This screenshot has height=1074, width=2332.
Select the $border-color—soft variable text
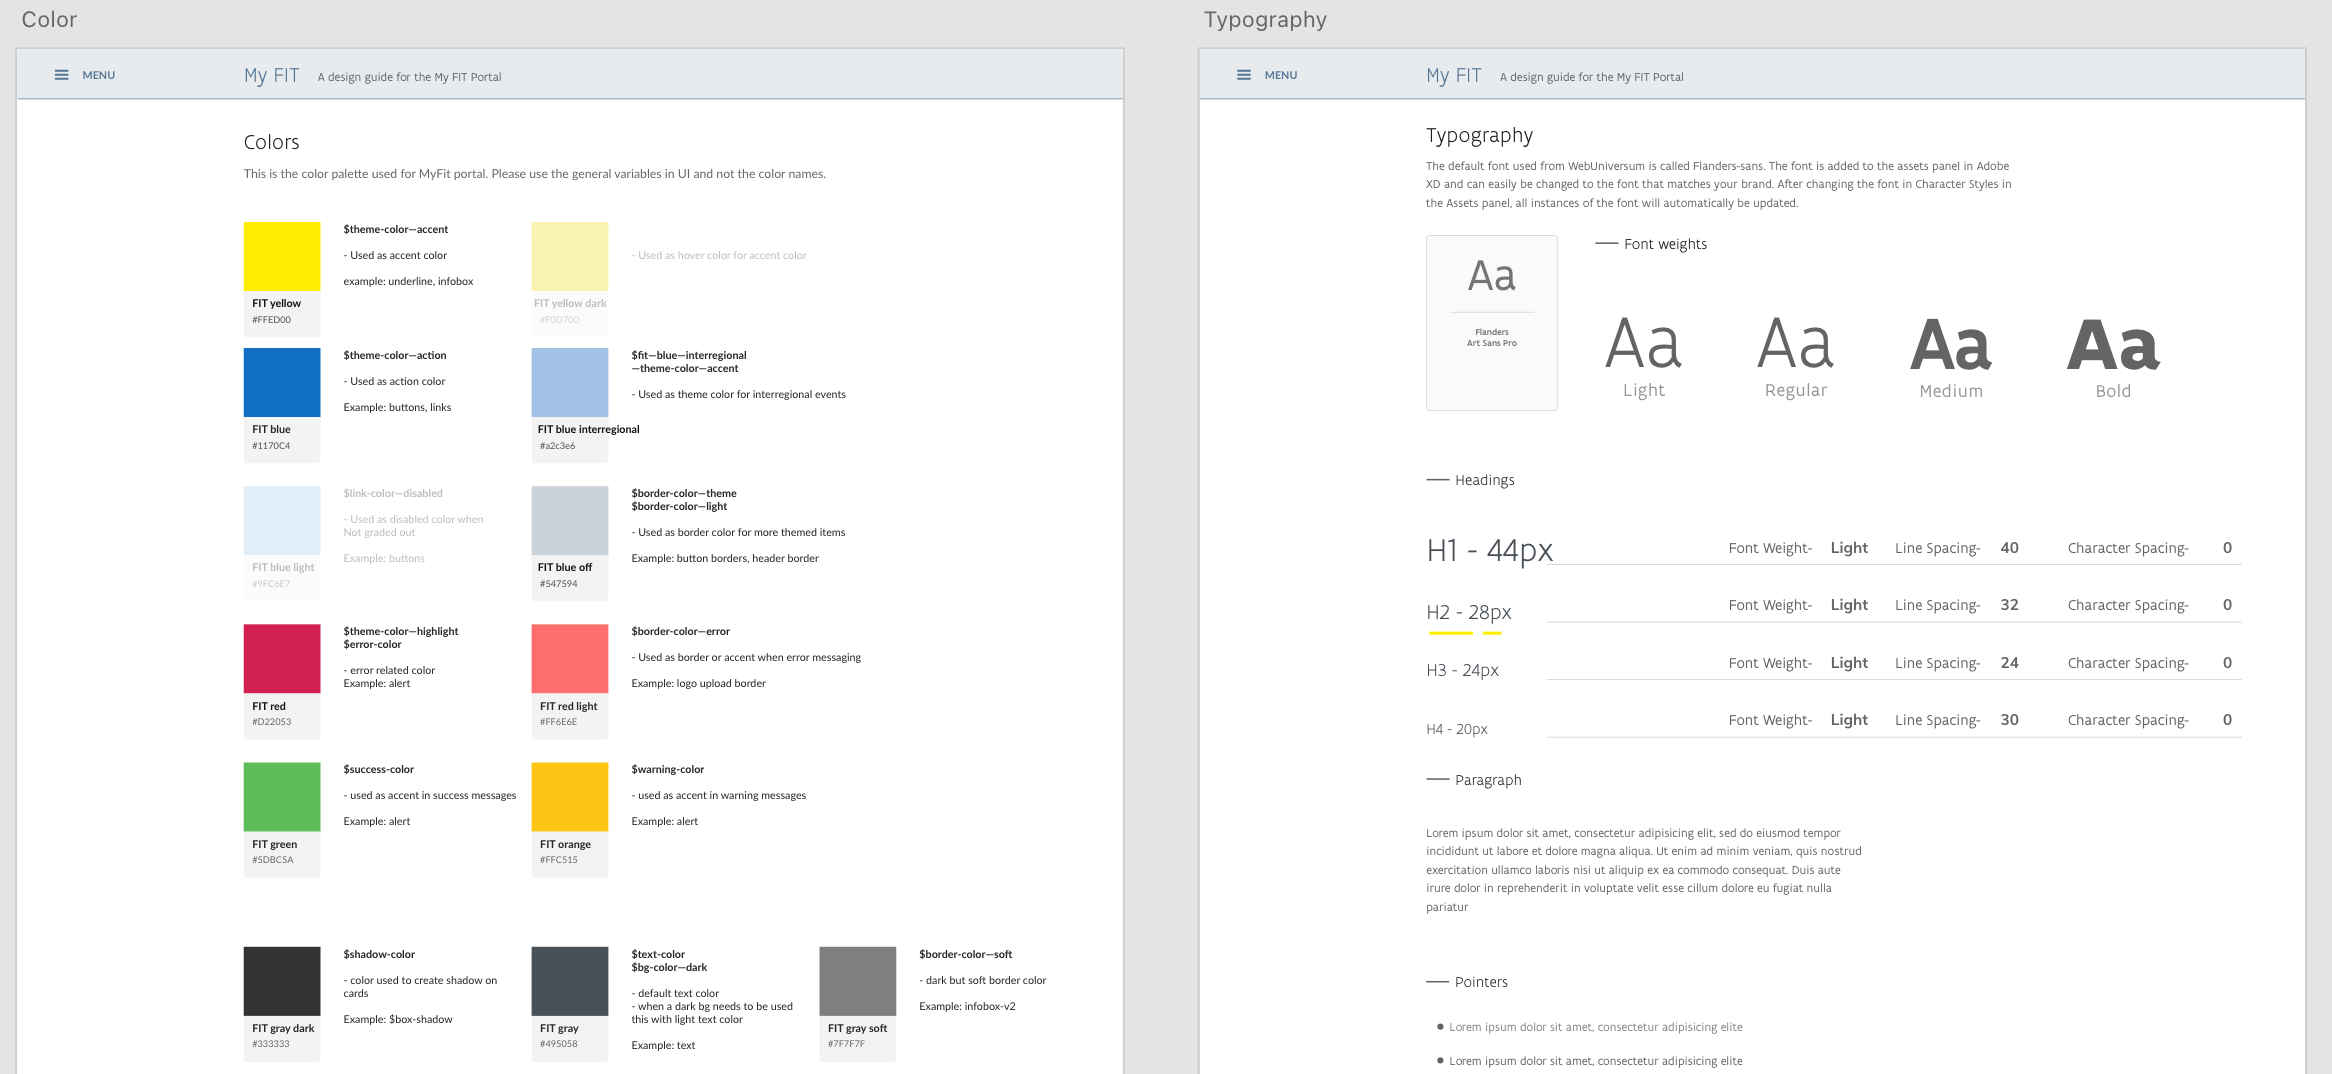[966, 954]
